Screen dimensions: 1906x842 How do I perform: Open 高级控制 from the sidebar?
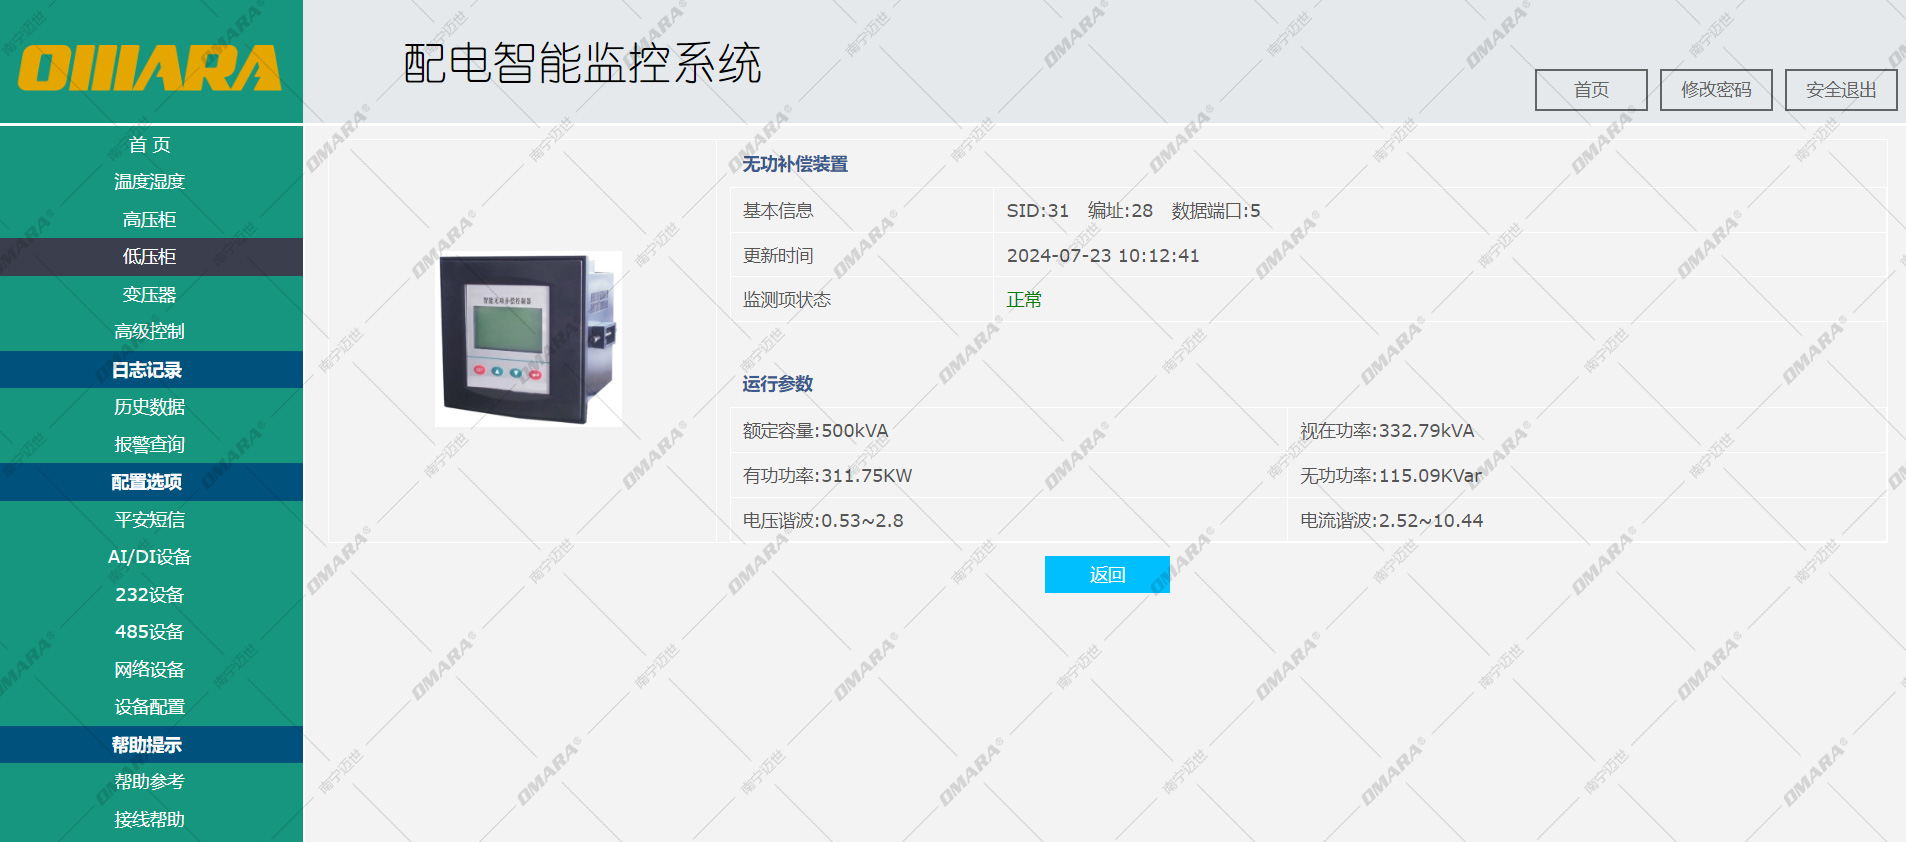click(x=150, y=332)
